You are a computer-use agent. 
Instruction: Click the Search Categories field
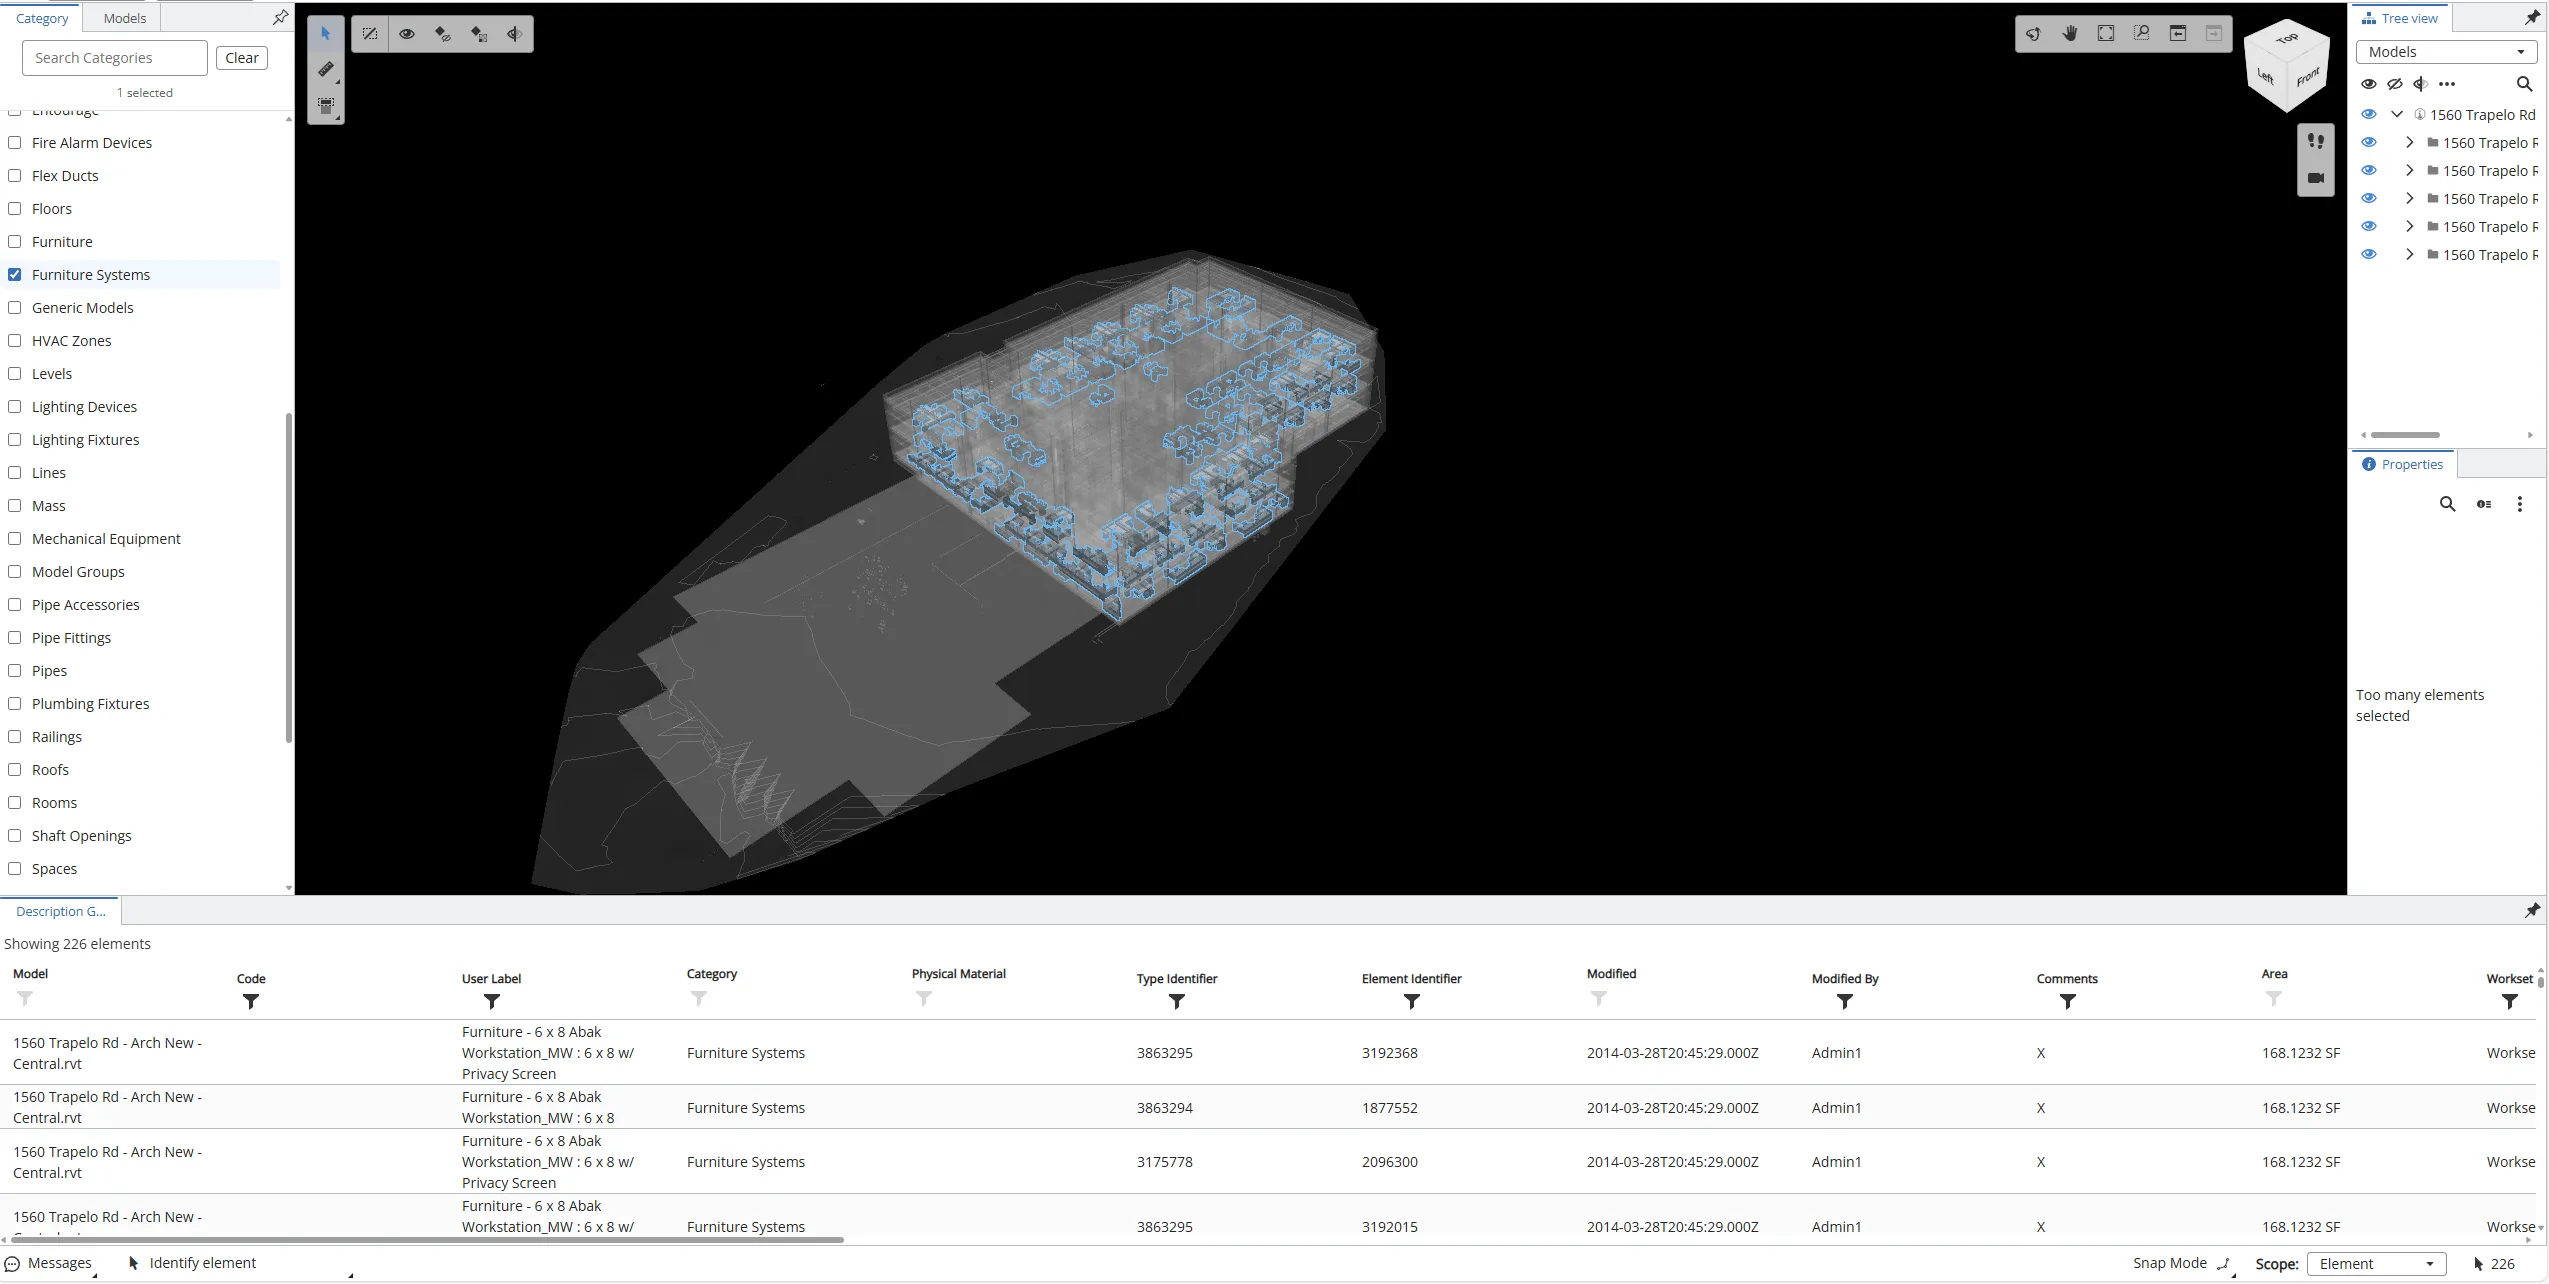[114, 58]
